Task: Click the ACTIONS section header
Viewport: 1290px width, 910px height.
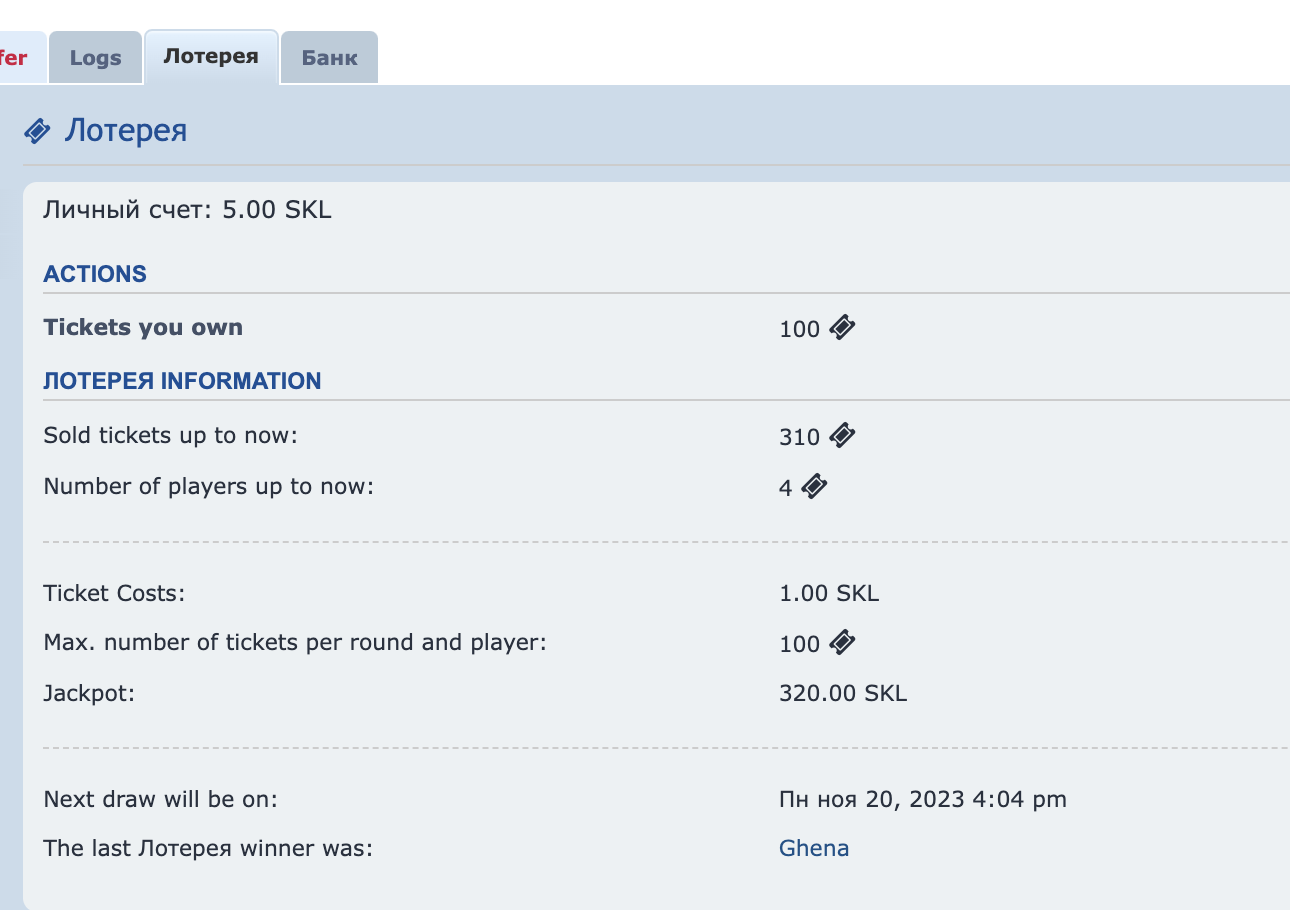Action: (x=95, y=274)
